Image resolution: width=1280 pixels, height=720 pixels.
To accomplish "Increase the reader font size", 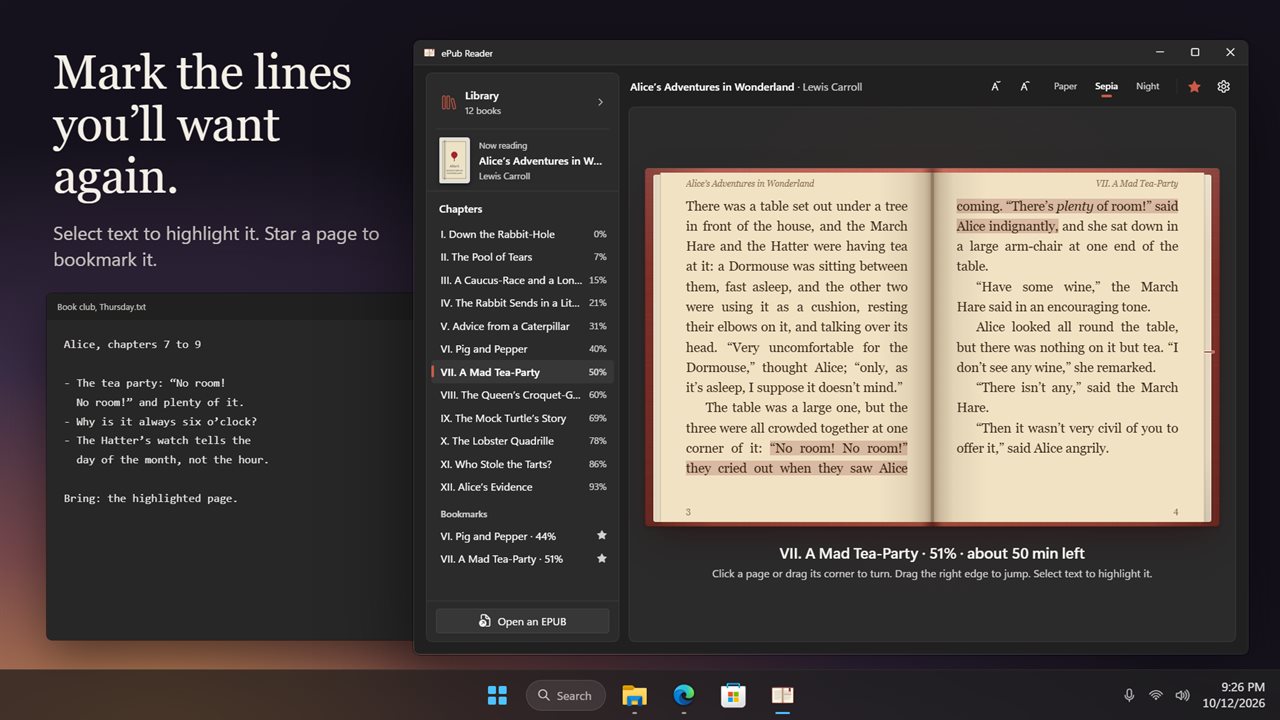I will [1025, 87].
